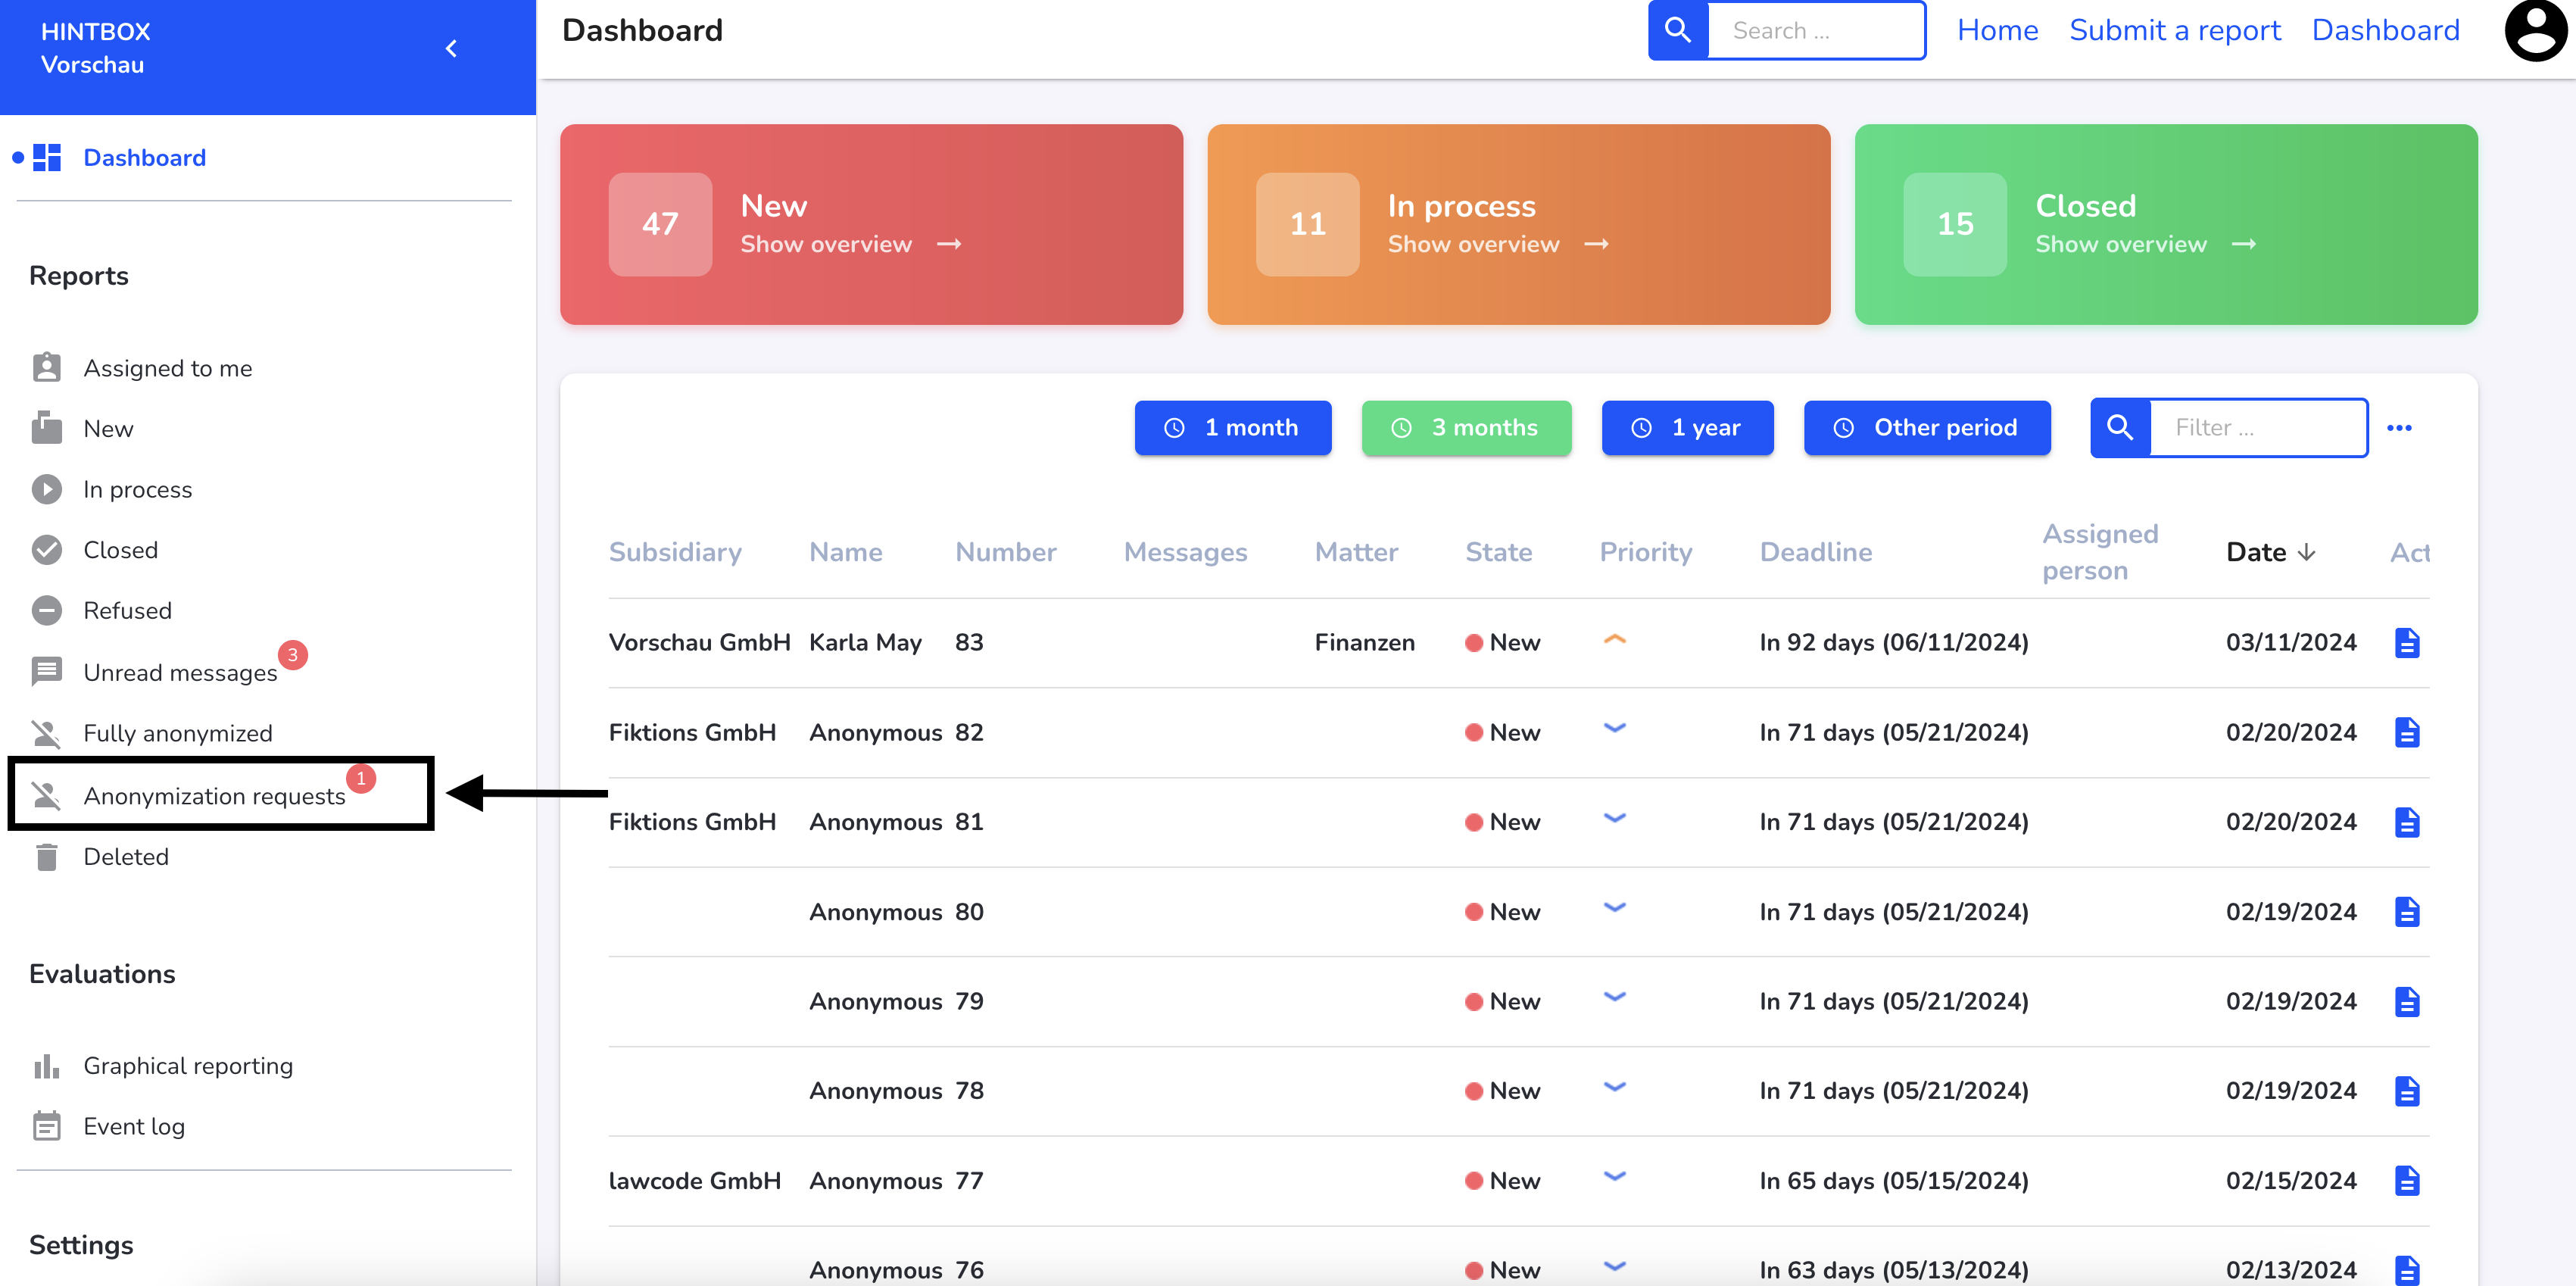Open document icon for report 79
The height and width of the screenshot is (1286, 2576).
pyautogui.click(x=2407, y=1001)
